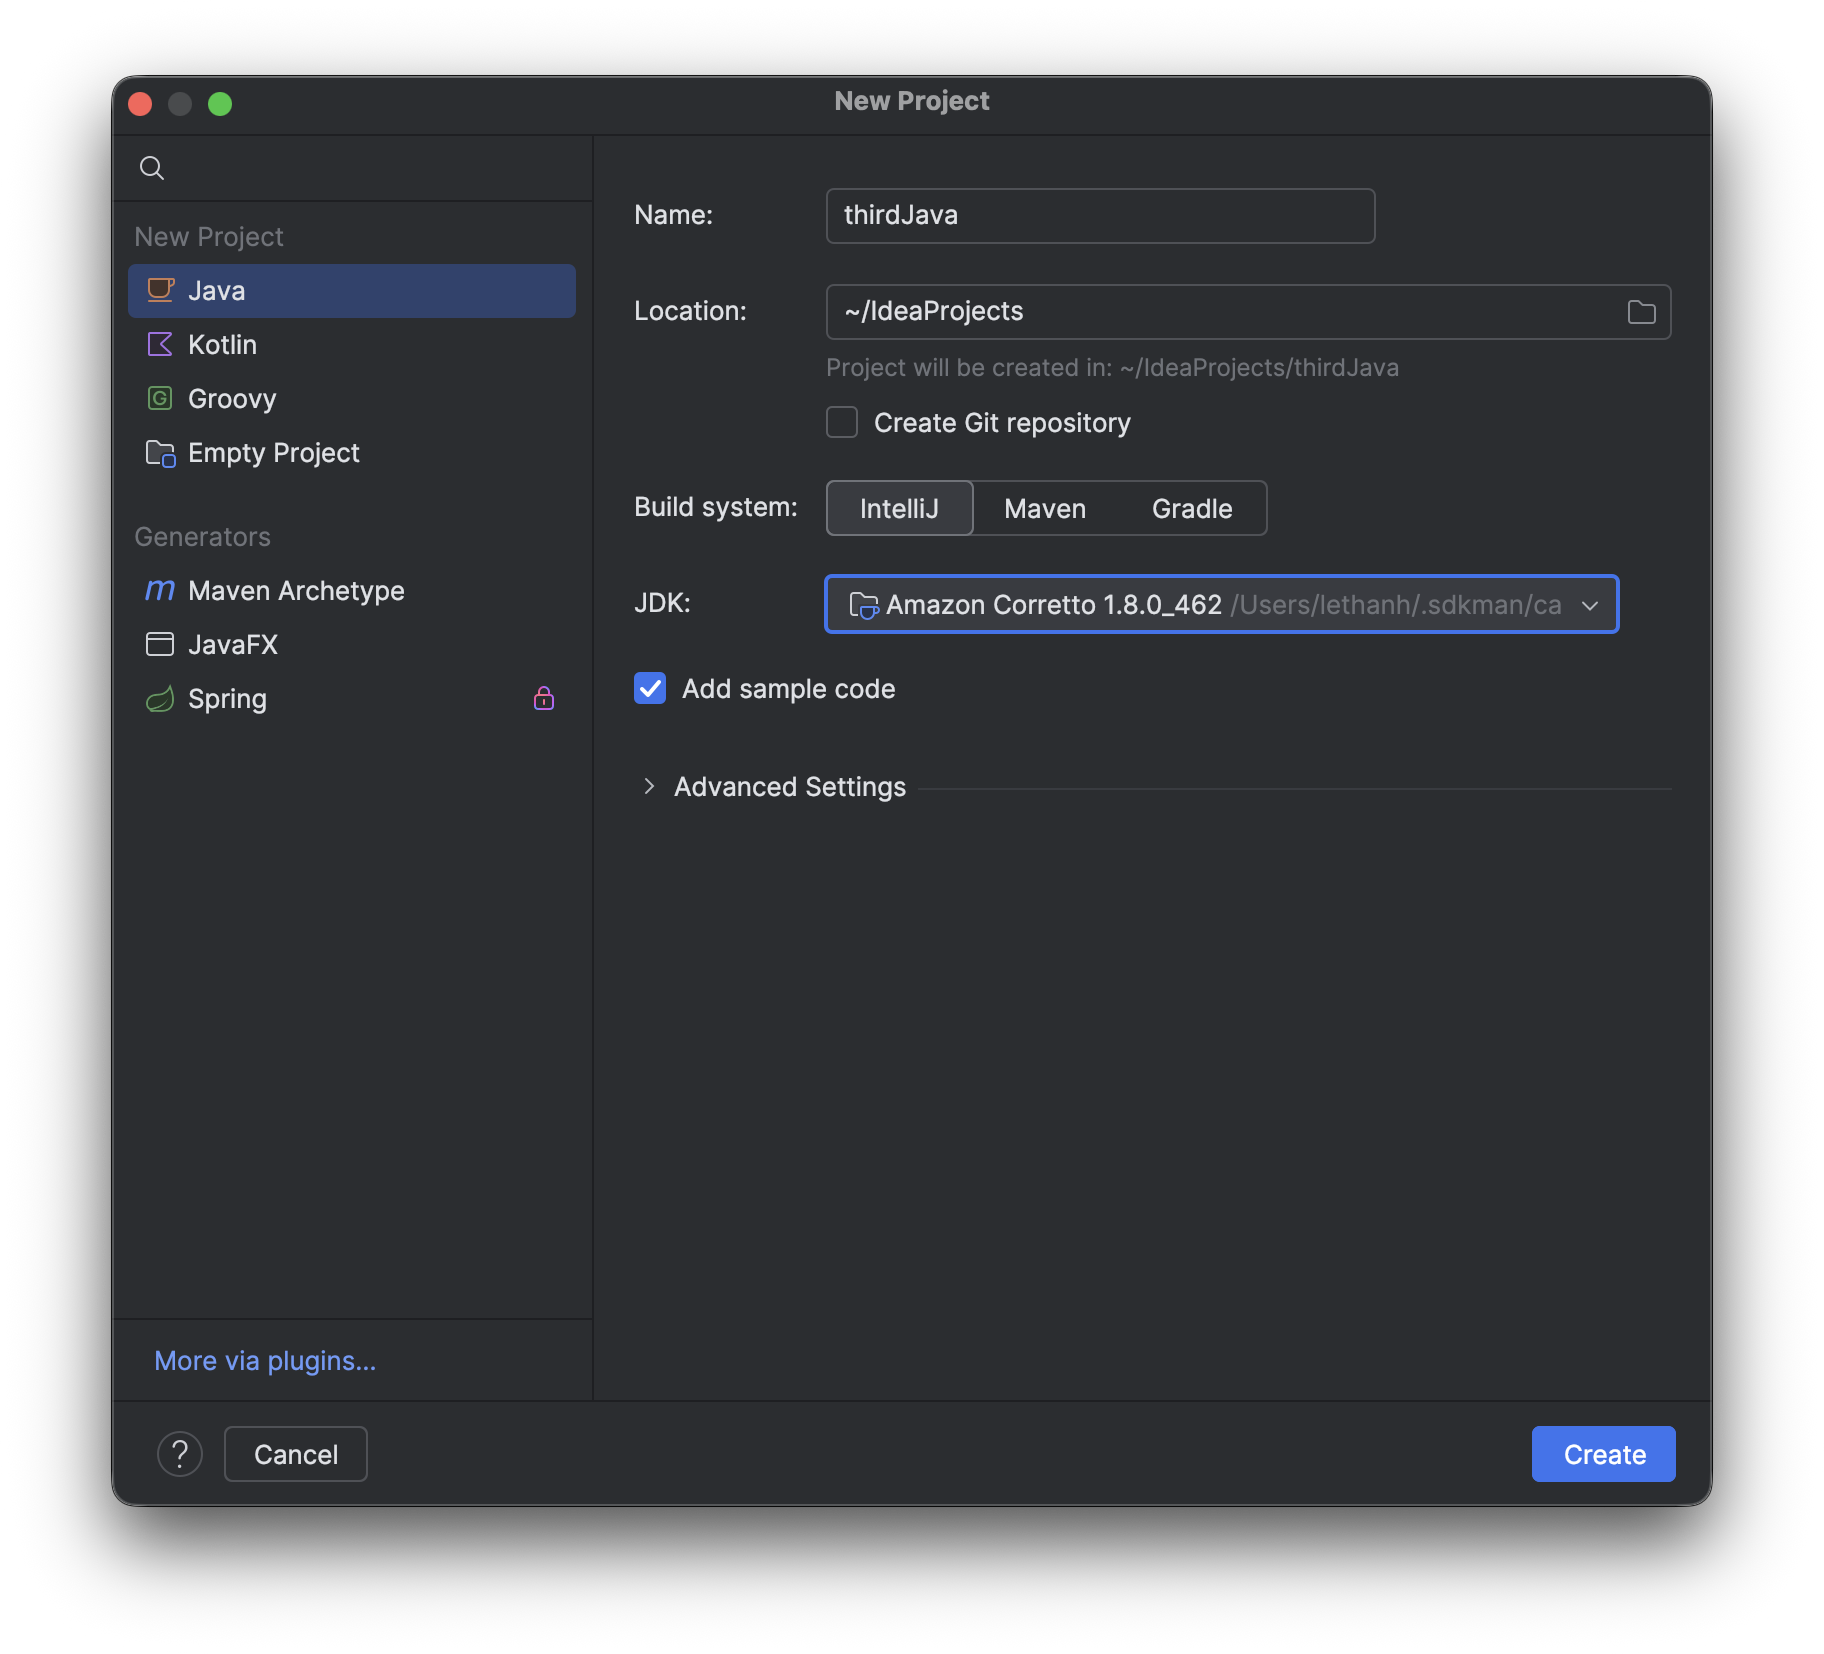
Task: Choose Gradle as build system
Action: click(1191, 509)
